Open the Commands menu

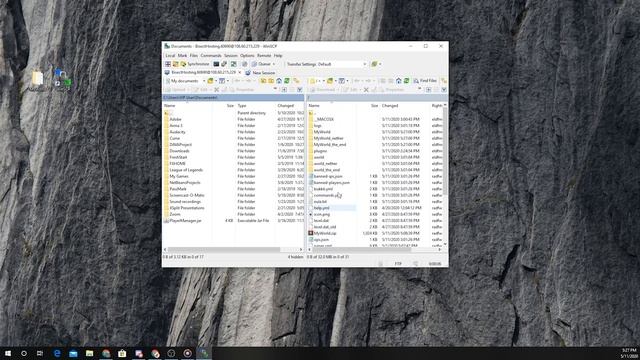pos(211,56)
